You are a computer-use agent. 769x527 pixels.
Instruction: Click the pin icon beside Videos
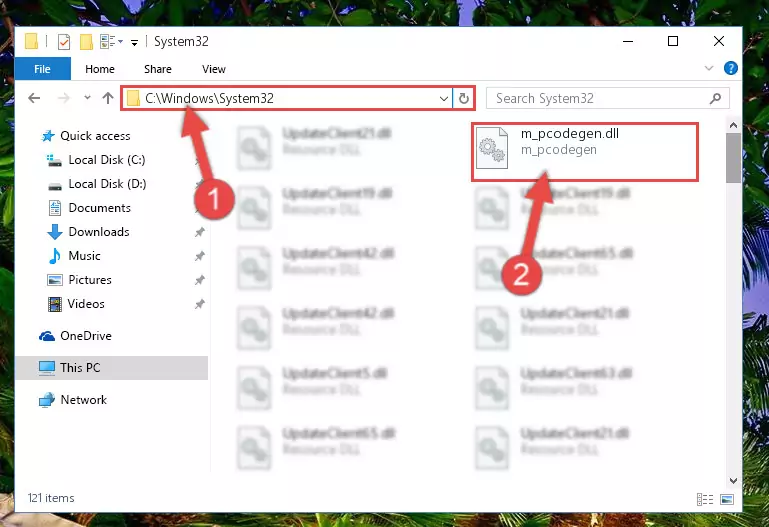tap(200, 304)
